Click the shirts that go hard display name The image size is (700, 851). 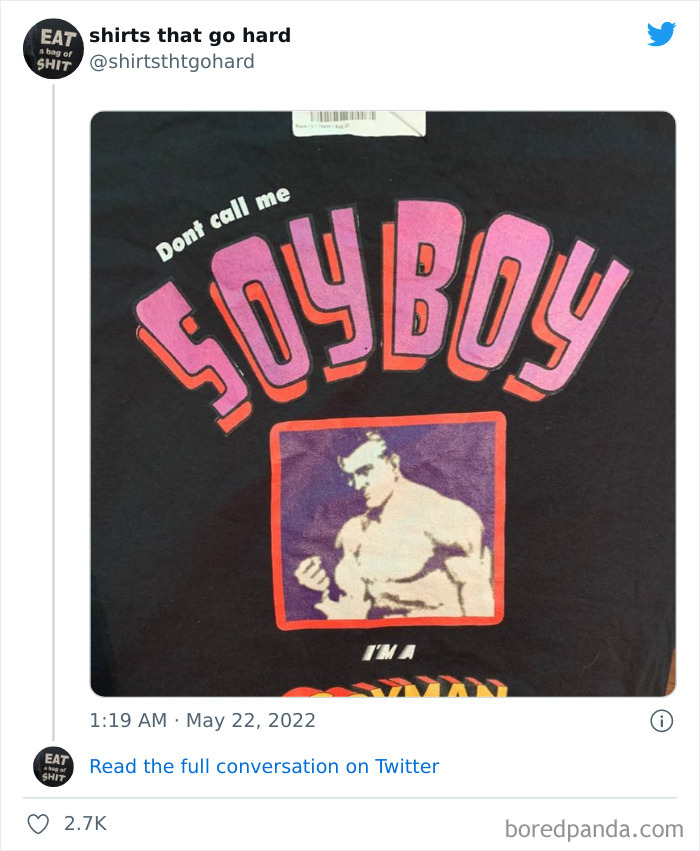[190, 36]
